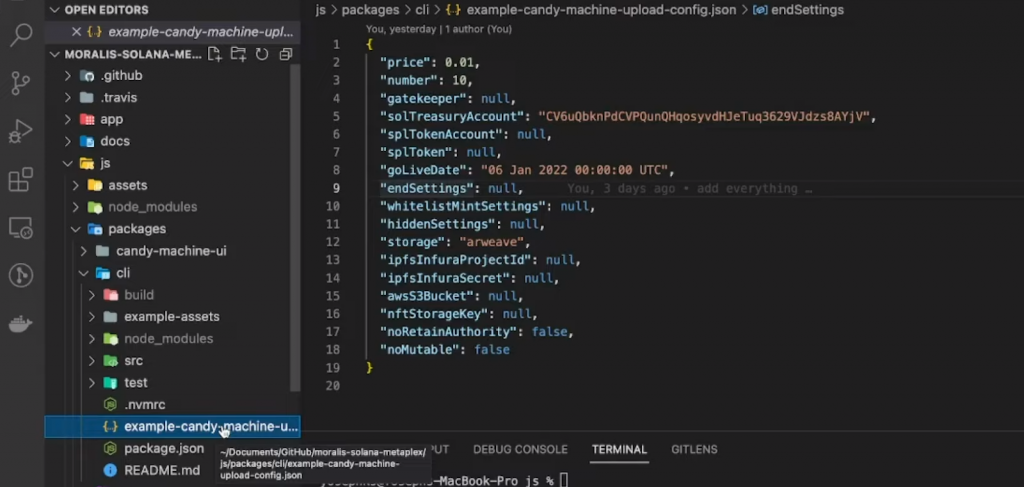Focus the terminal prompt input
Screen dimensions: 1024x487
pyautogui.click(x=564, y=480)
